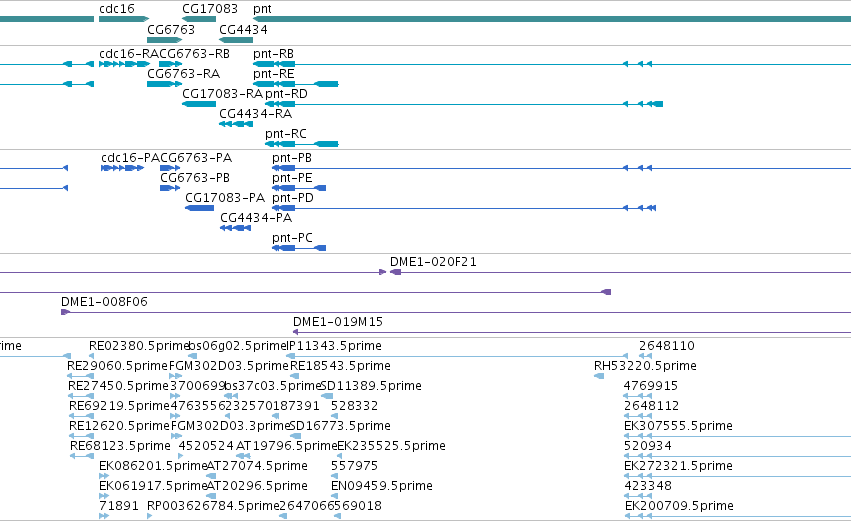Open EST entry 2648110
The width and height of the screenshot is (851, 521).
point(667,346)
